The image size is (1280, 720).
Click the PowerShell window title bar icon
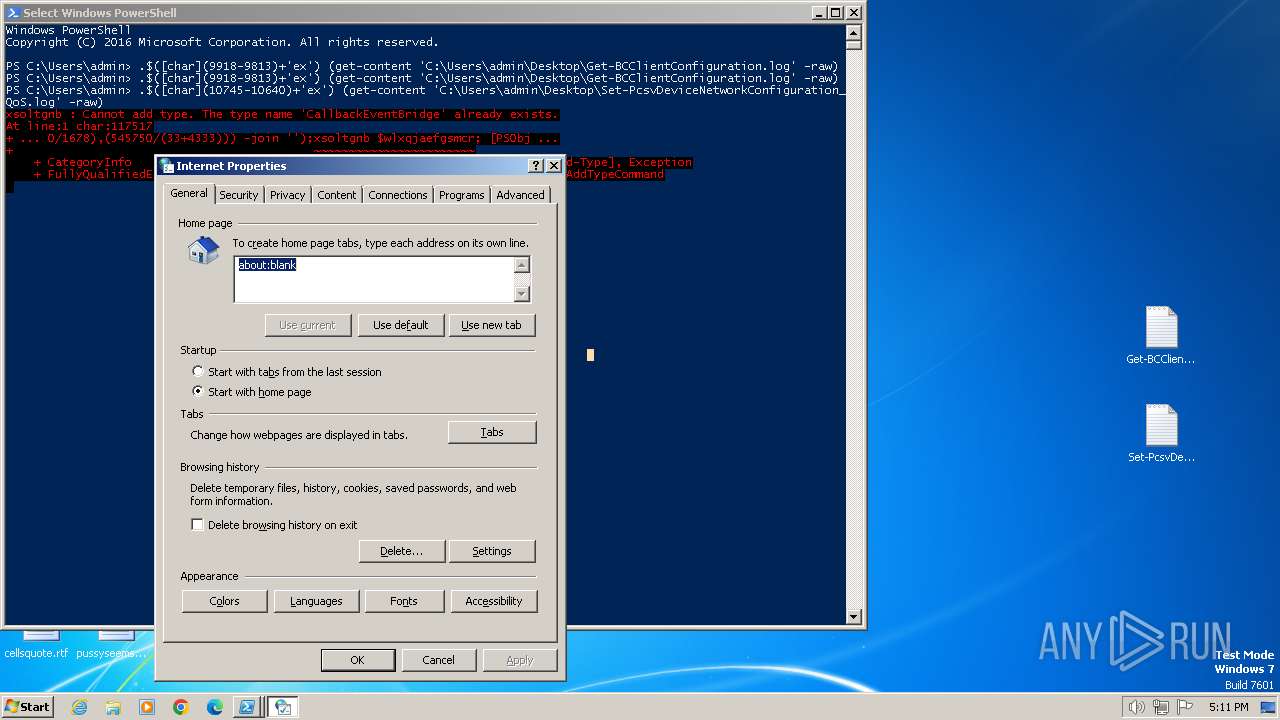coord(11,13)
